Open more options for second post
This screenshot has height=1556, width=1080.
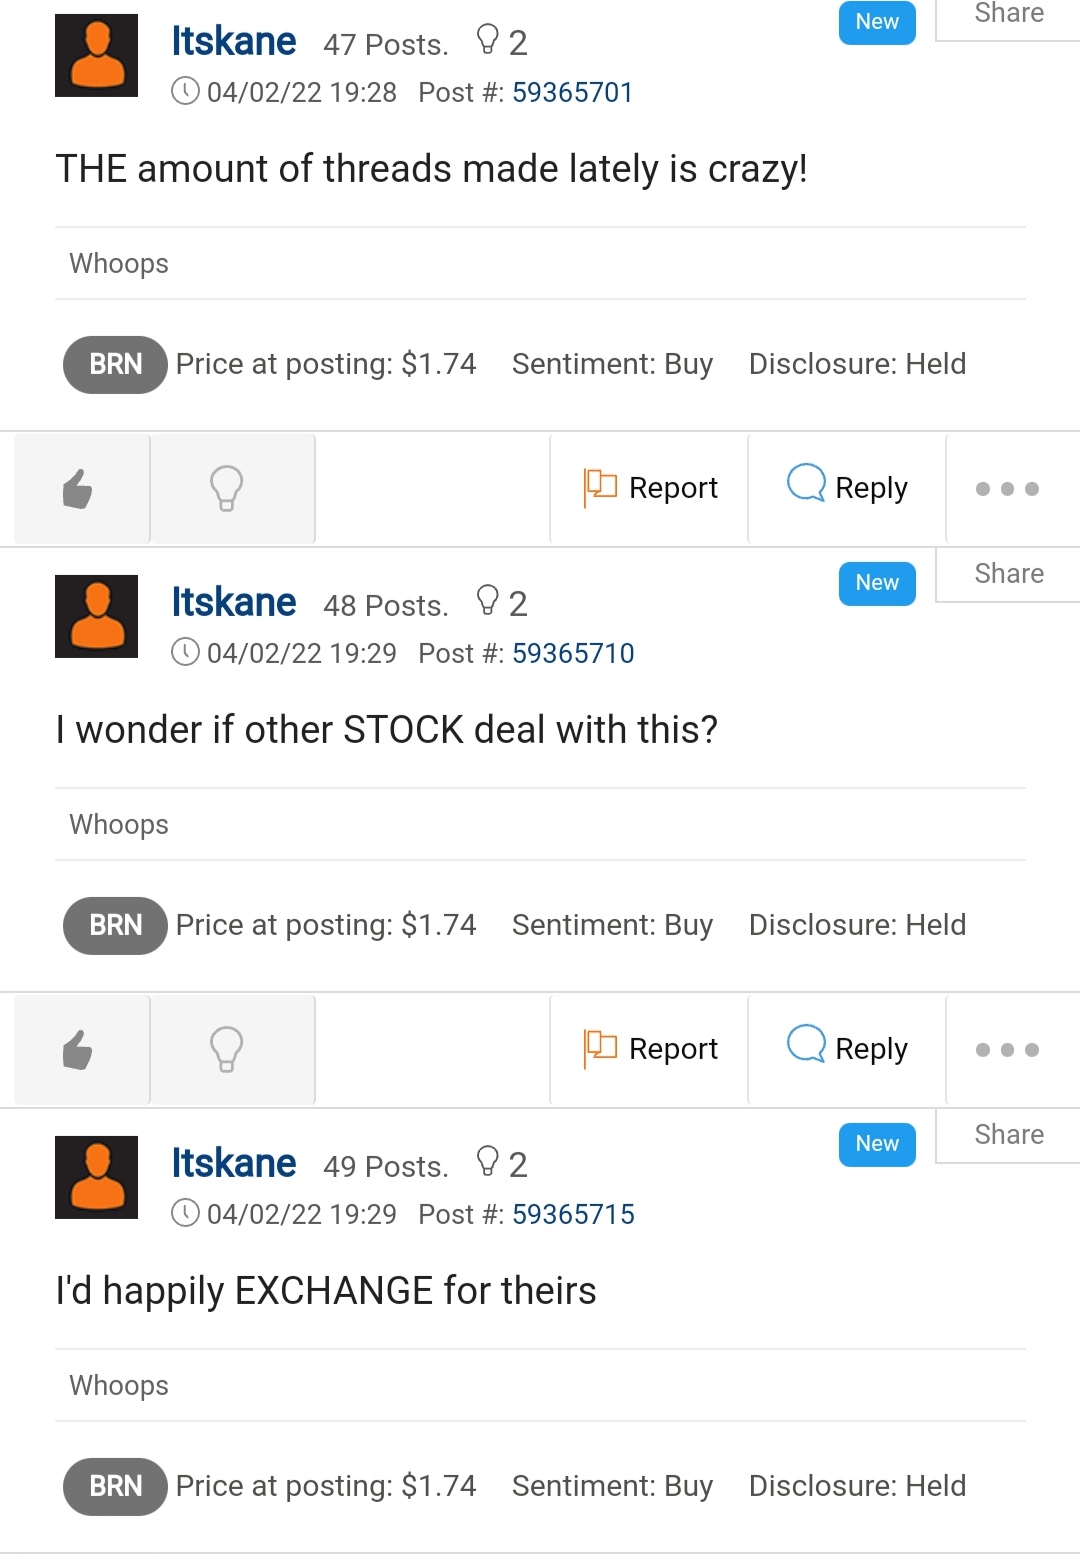click(1007, 1050)
